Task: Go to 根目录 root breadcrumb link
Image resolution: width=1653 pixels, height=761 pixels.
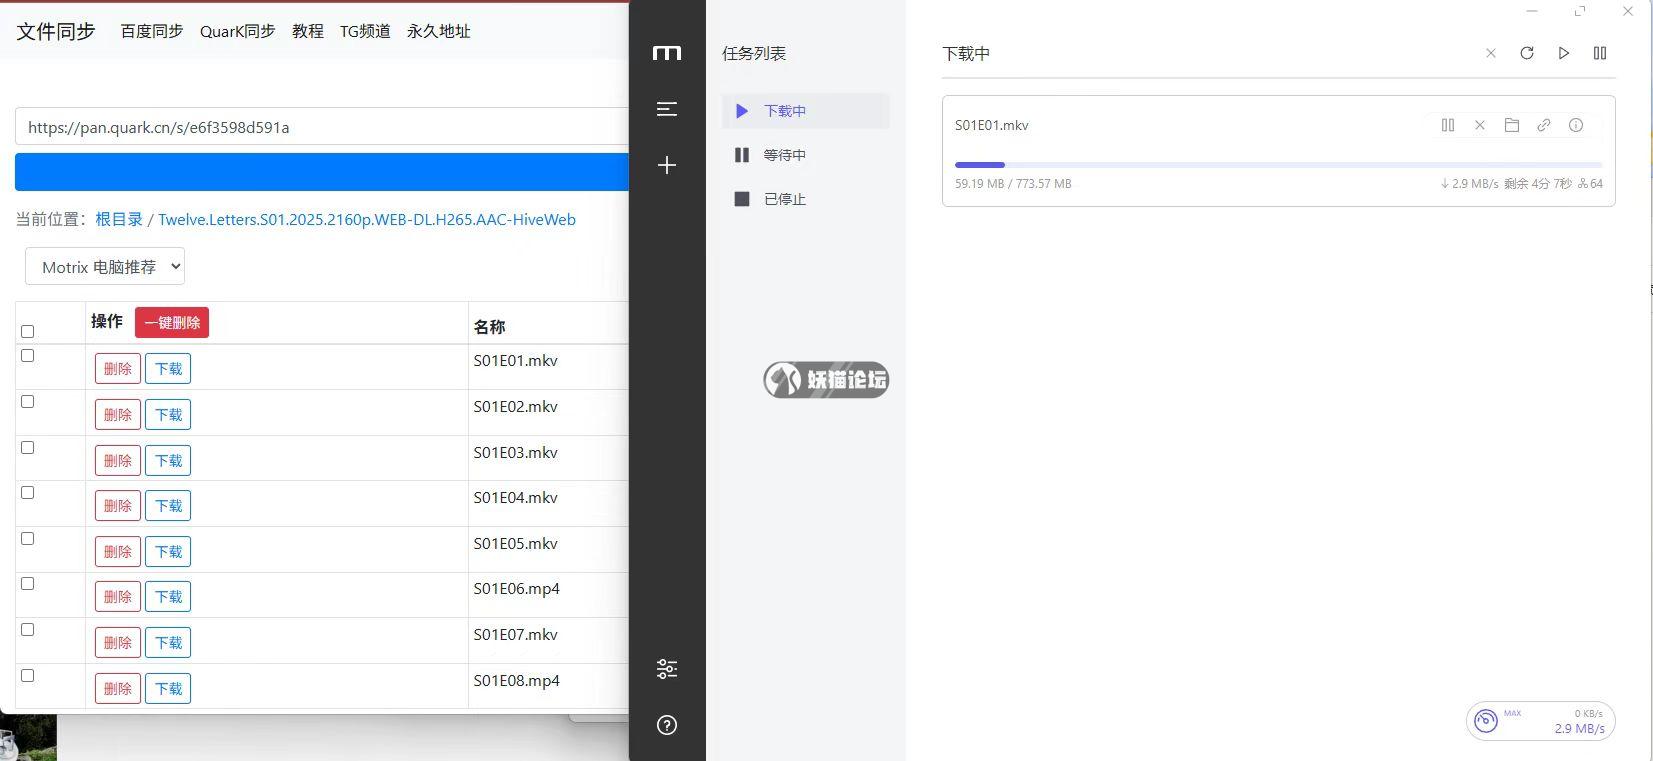Action: point(119,219)
